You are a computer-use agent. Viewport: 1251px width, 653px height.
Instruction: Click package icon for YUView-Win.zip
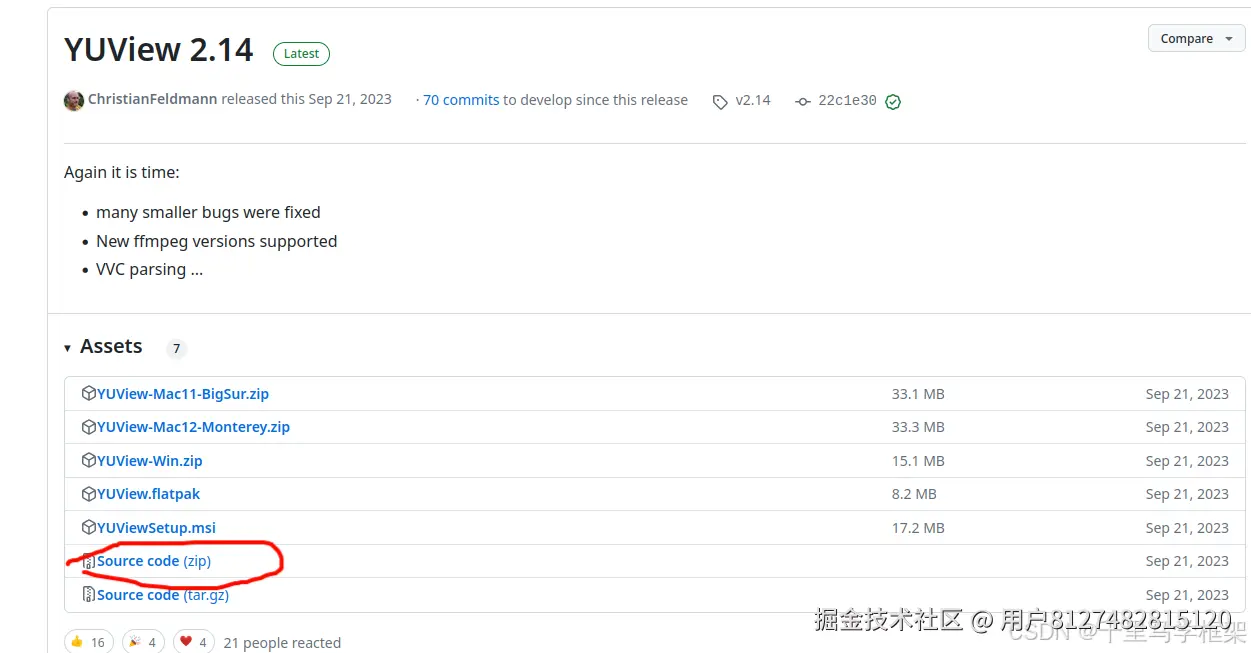pyautogui.click(x=89, y=461)
